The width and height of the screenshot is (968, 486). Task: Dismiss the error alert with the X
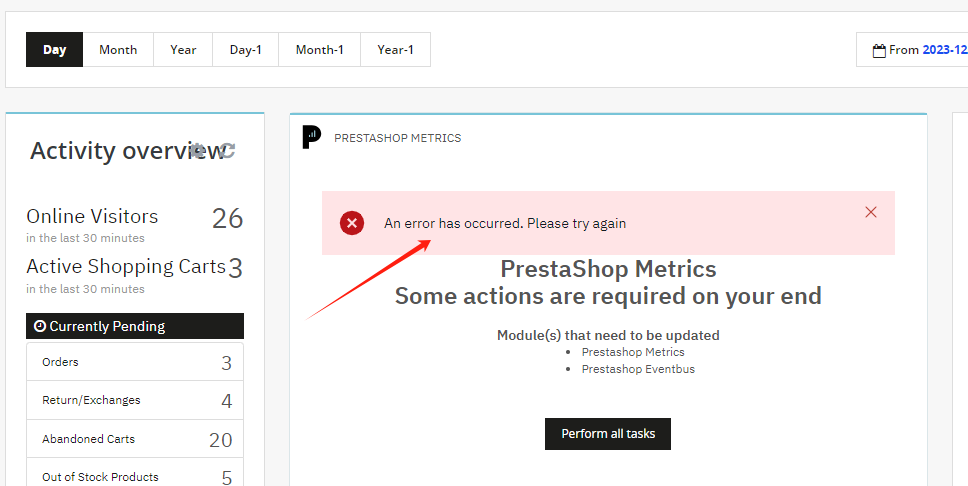coord(871,212)
